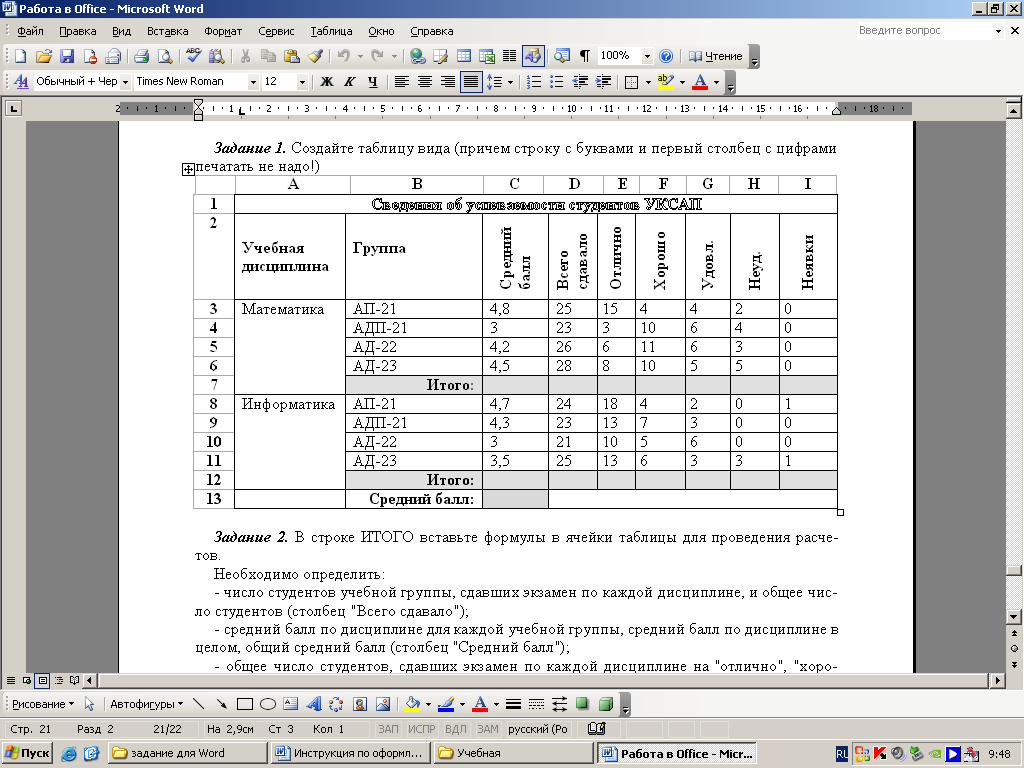Save document with the floppy disk icon
1024x768 pixels.
(x=67, y=56)
